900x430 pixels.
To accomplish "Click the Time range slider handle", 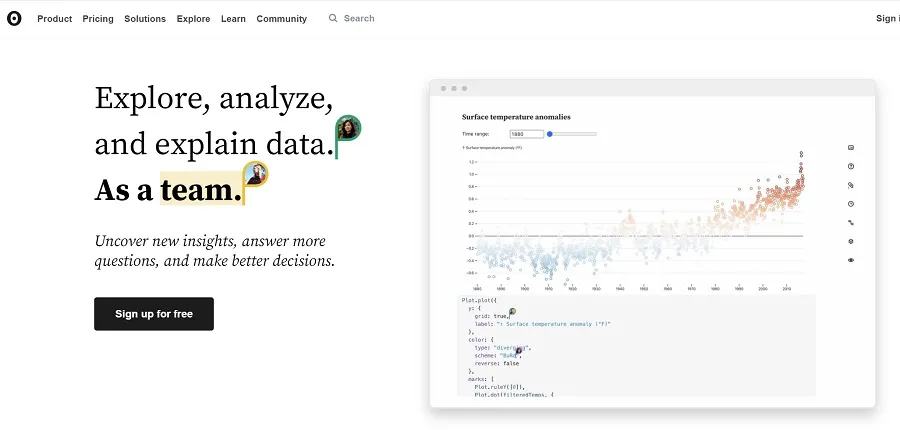I will click(x=550, y=133).
